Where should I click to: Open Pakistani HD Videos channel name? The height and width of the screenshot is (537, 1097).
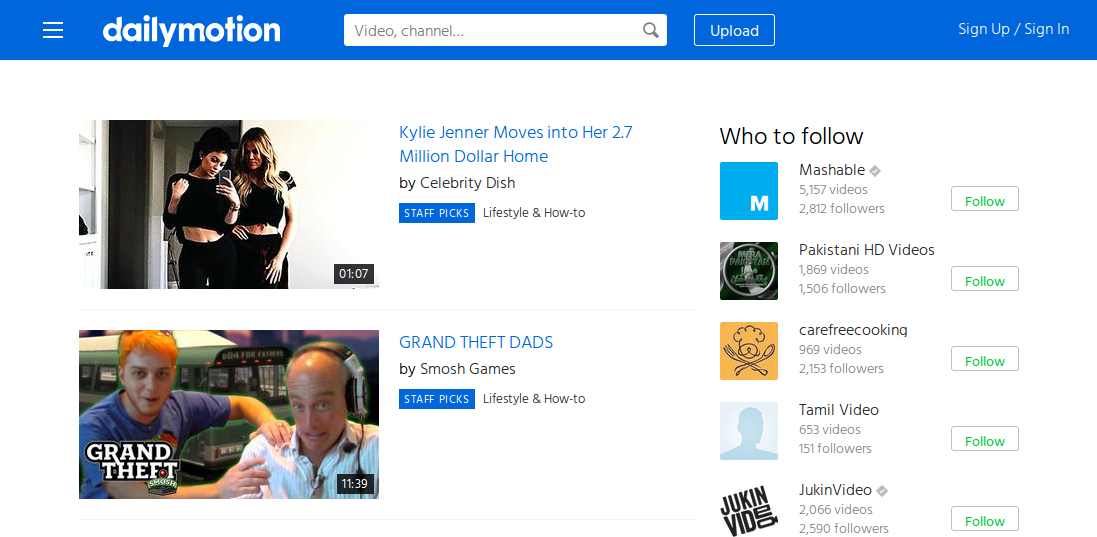[867, 250]
